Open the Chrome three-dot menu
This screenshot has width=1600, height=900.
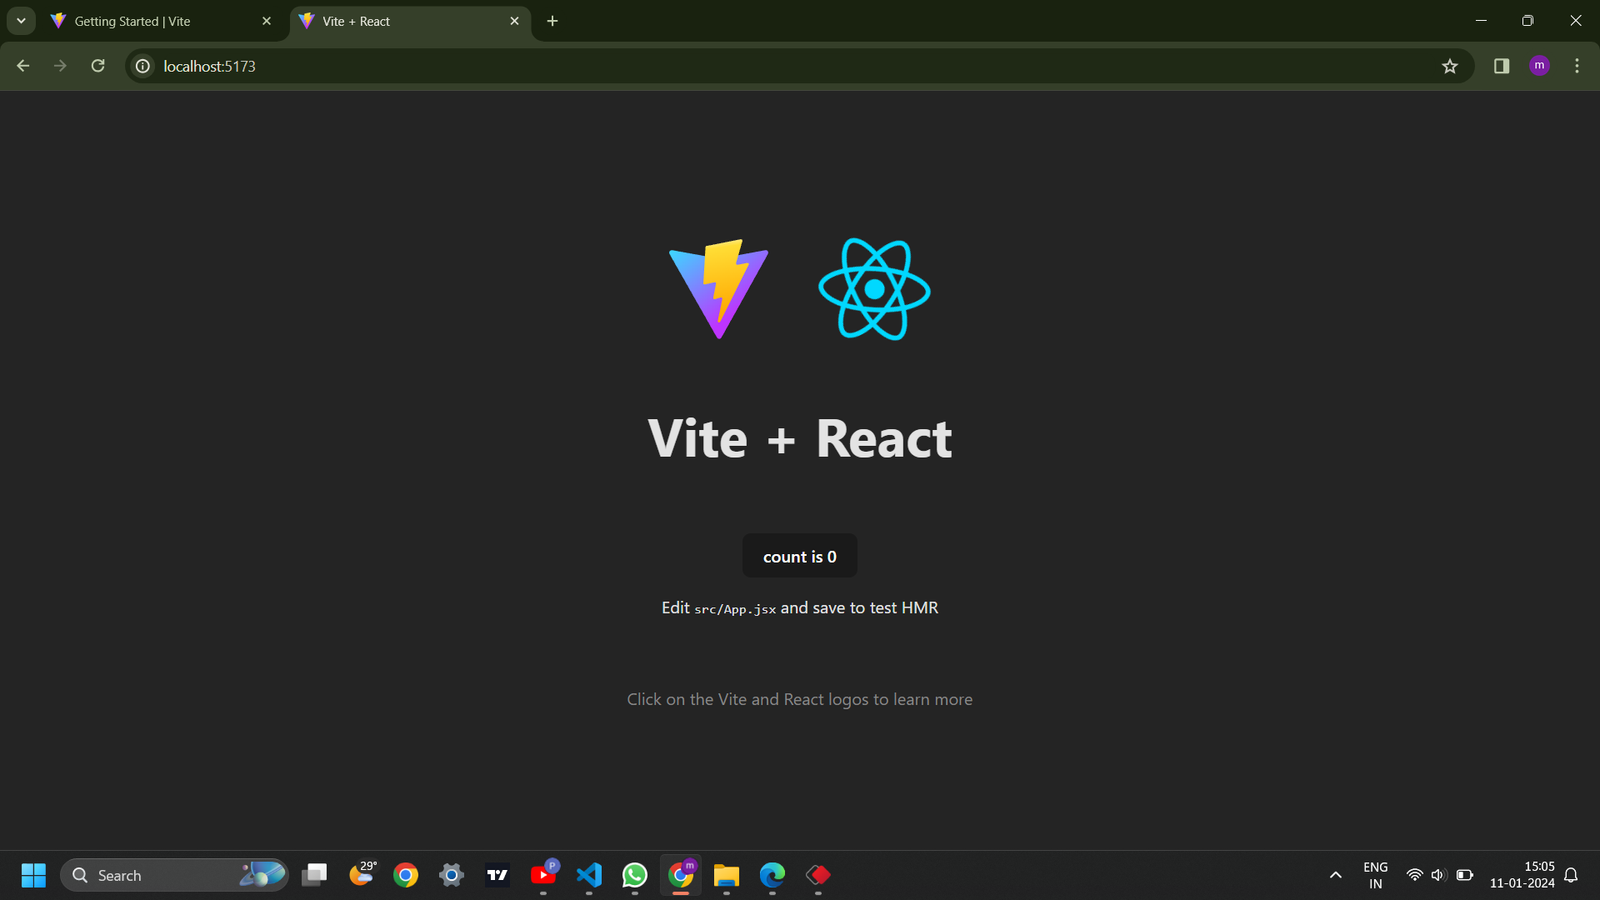tap(1577, 66)
